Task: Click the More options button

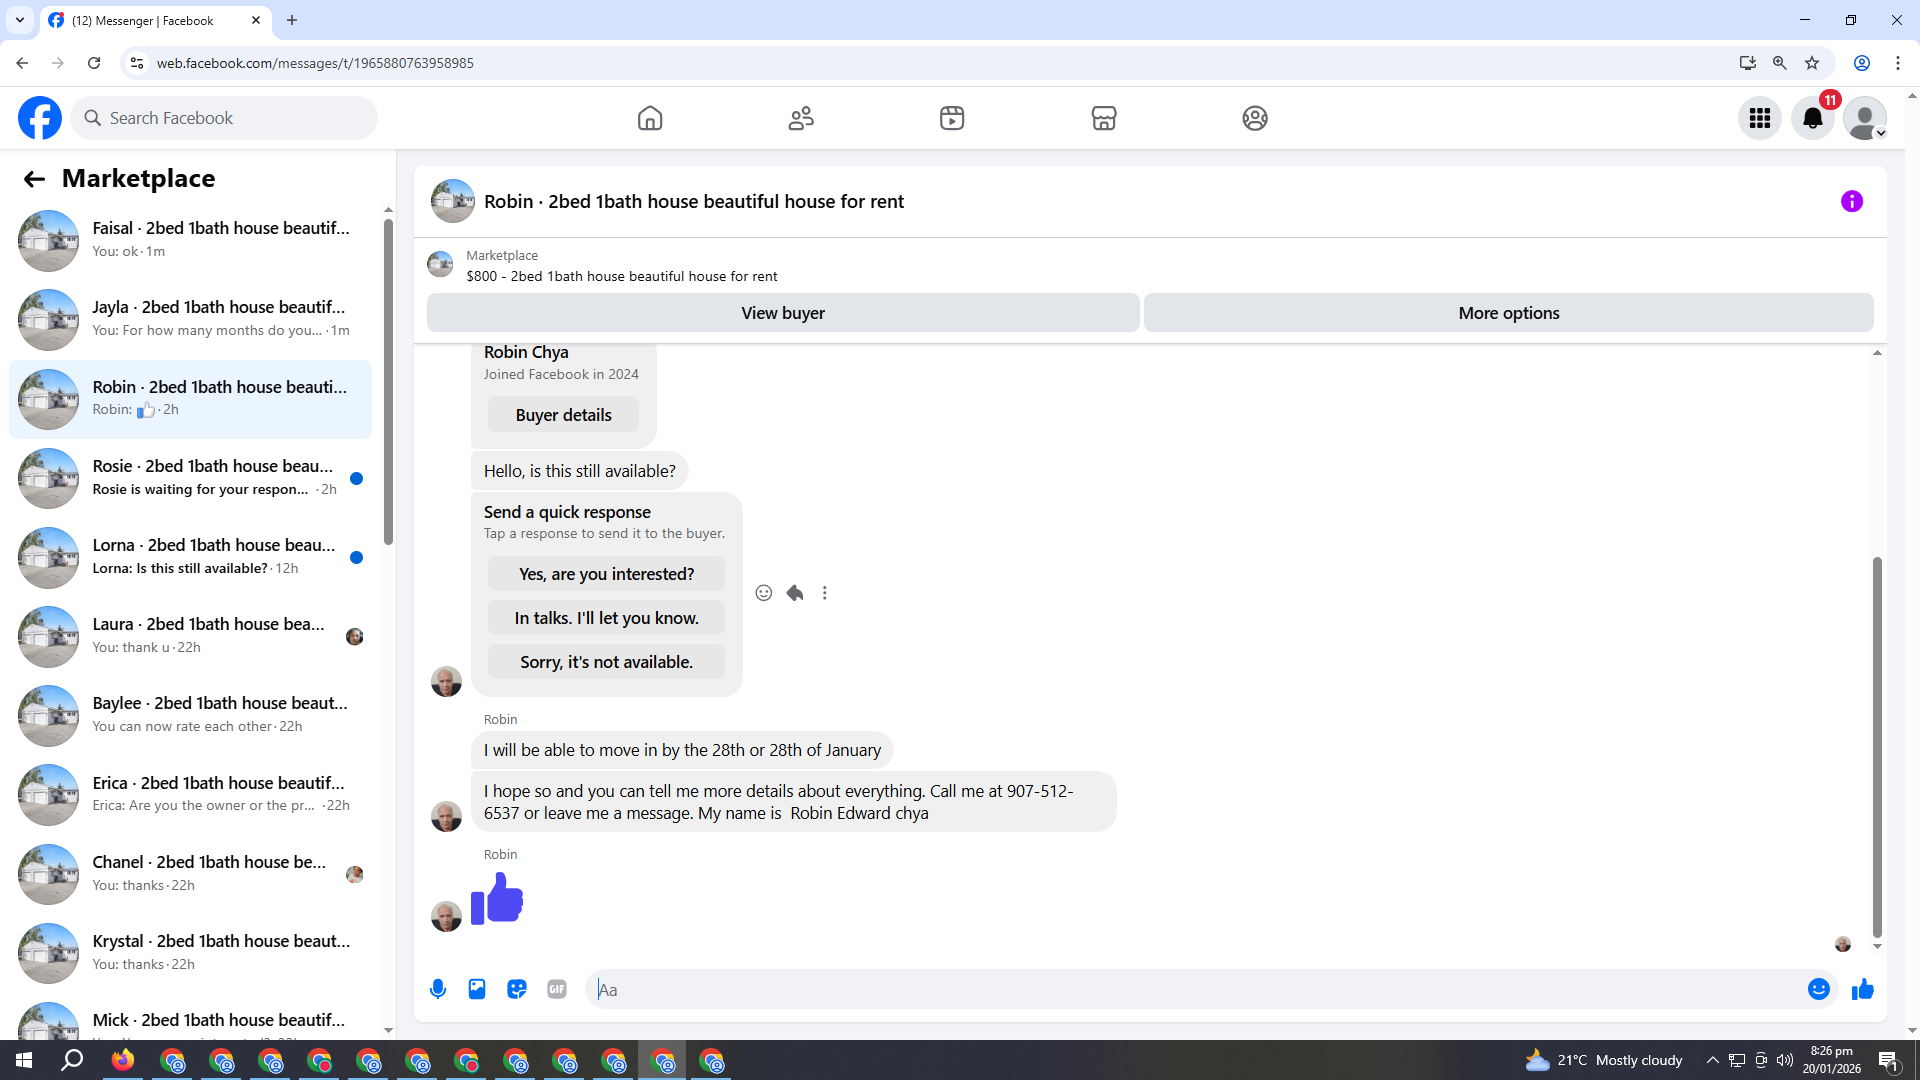Action: coord(1509,313)
